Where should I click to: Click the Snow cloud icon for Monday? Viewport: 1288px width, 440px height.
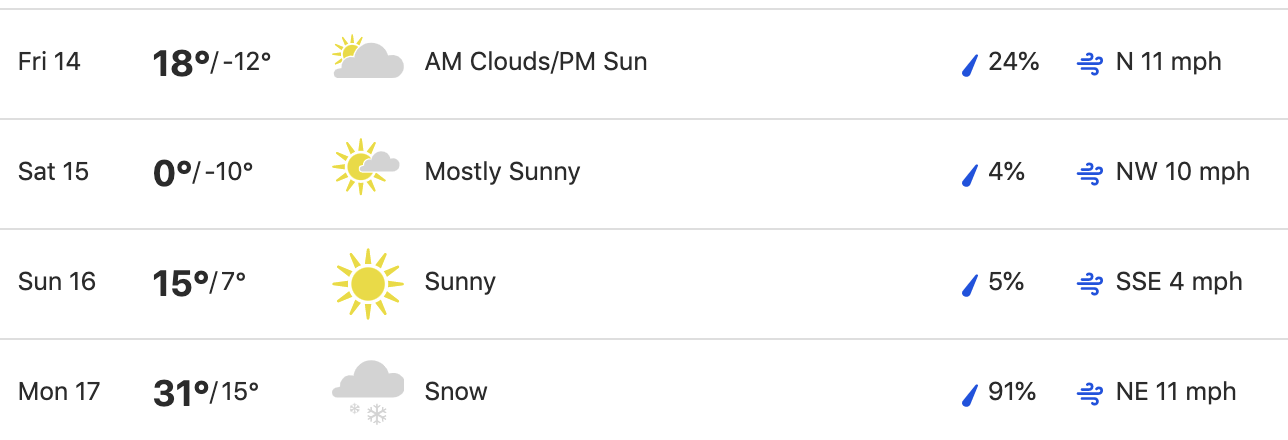[x=368, y=392]
